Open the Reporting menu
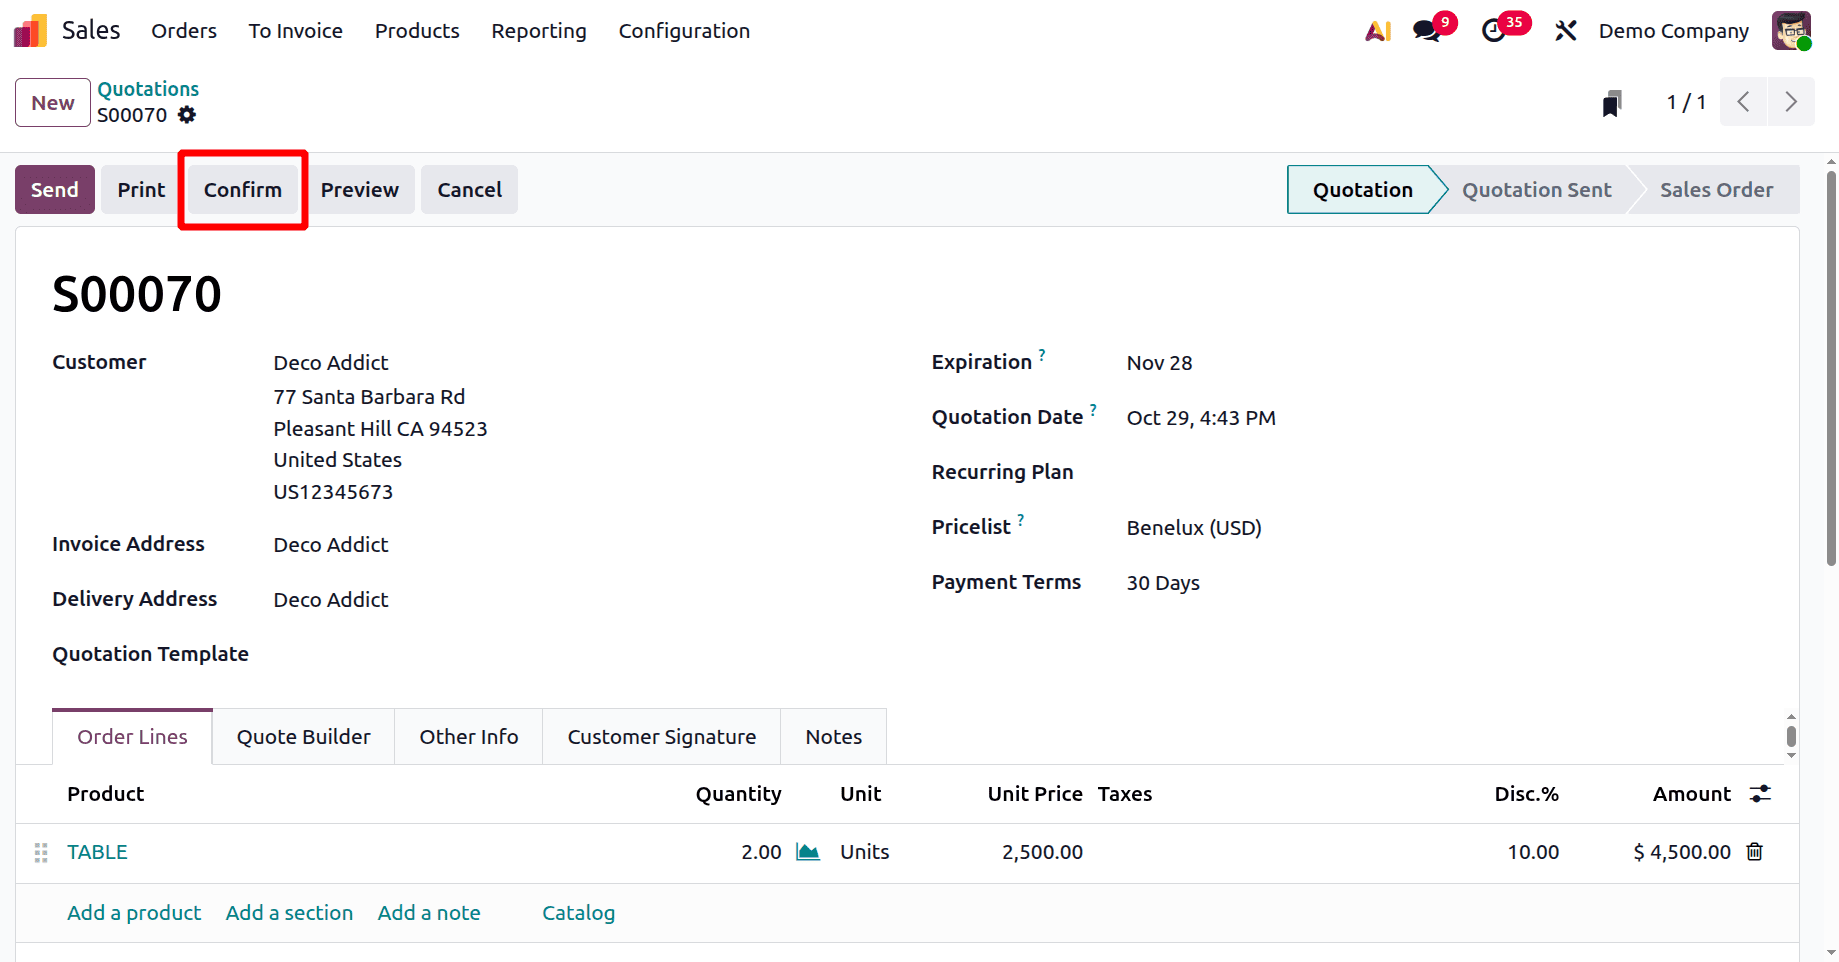This screenshot has width=1839, height=962. tap(538, 31)
